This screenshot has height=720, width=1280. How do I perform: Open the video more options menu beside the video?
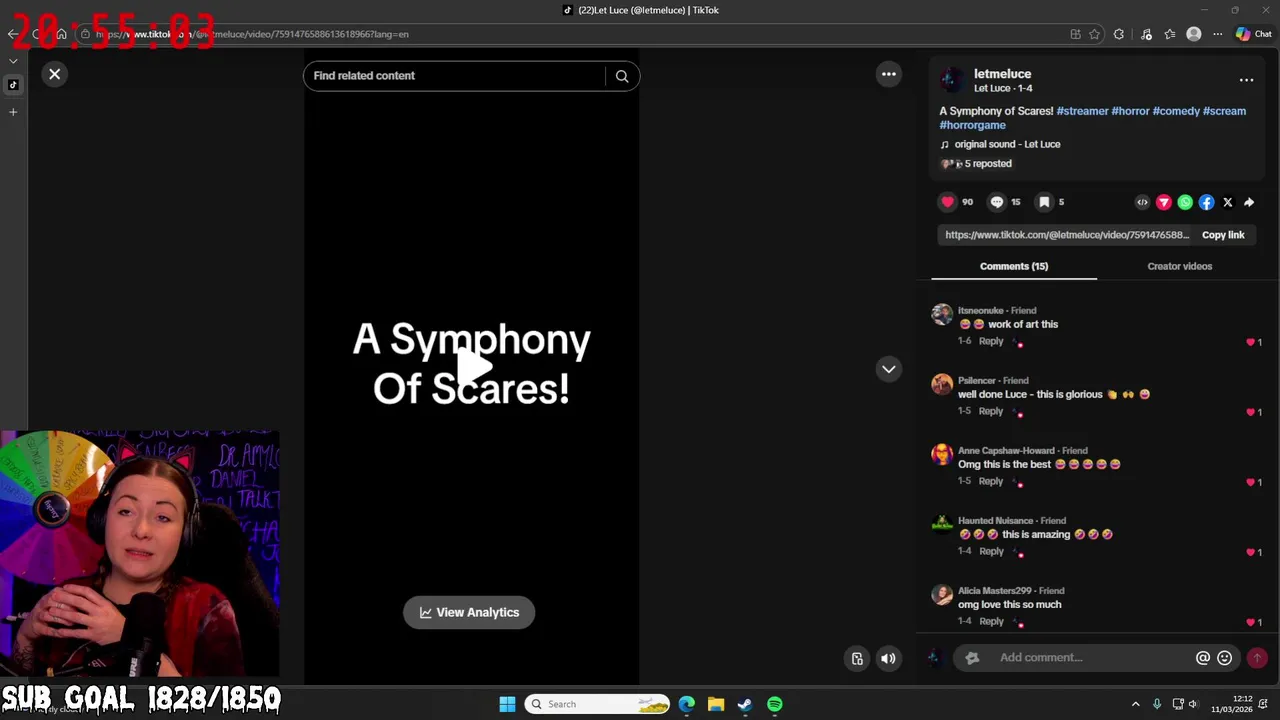point(888,74)
